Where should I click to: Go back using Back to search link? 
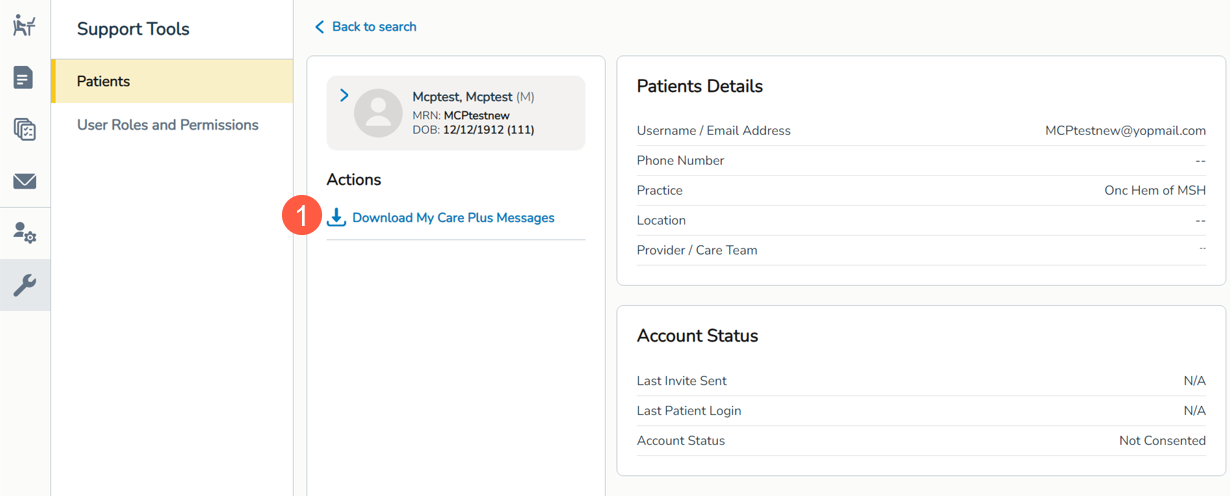coord(374,27)
